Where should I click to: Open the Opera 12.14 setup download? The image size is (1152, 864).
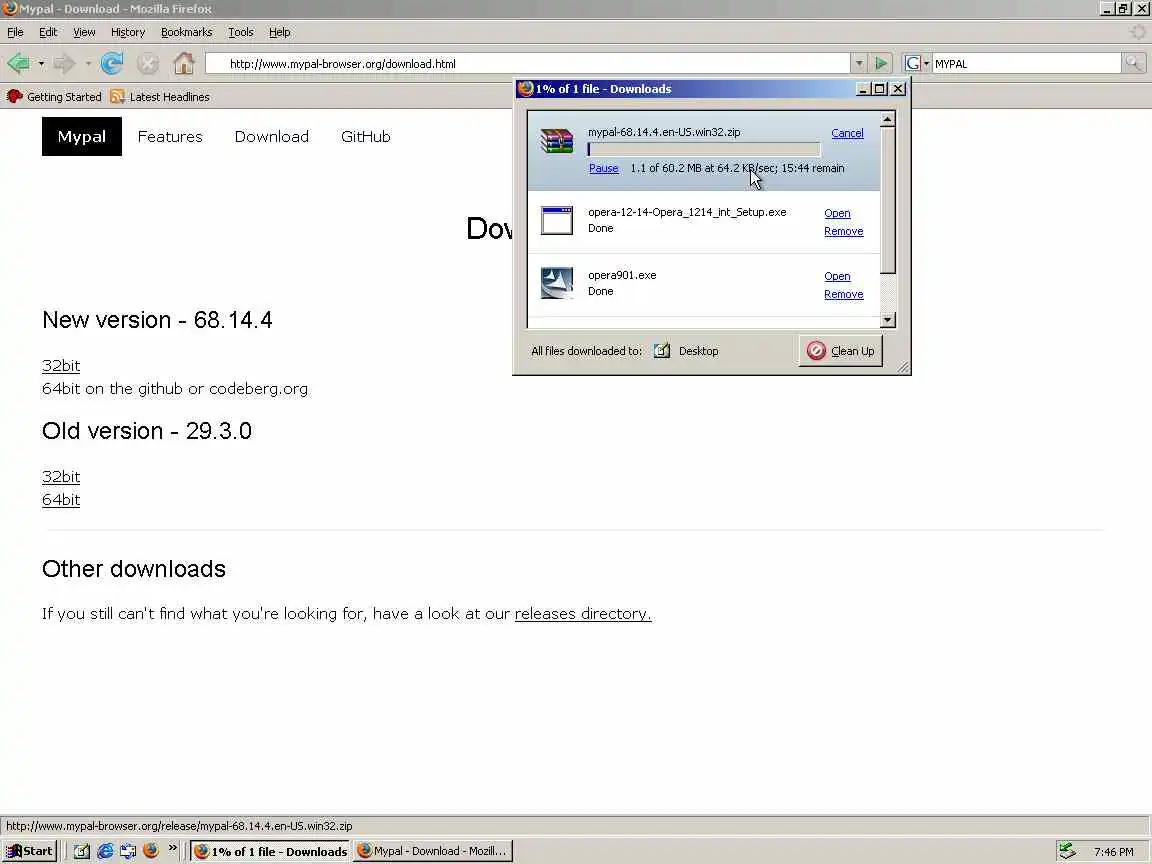[x=837, y=213]
